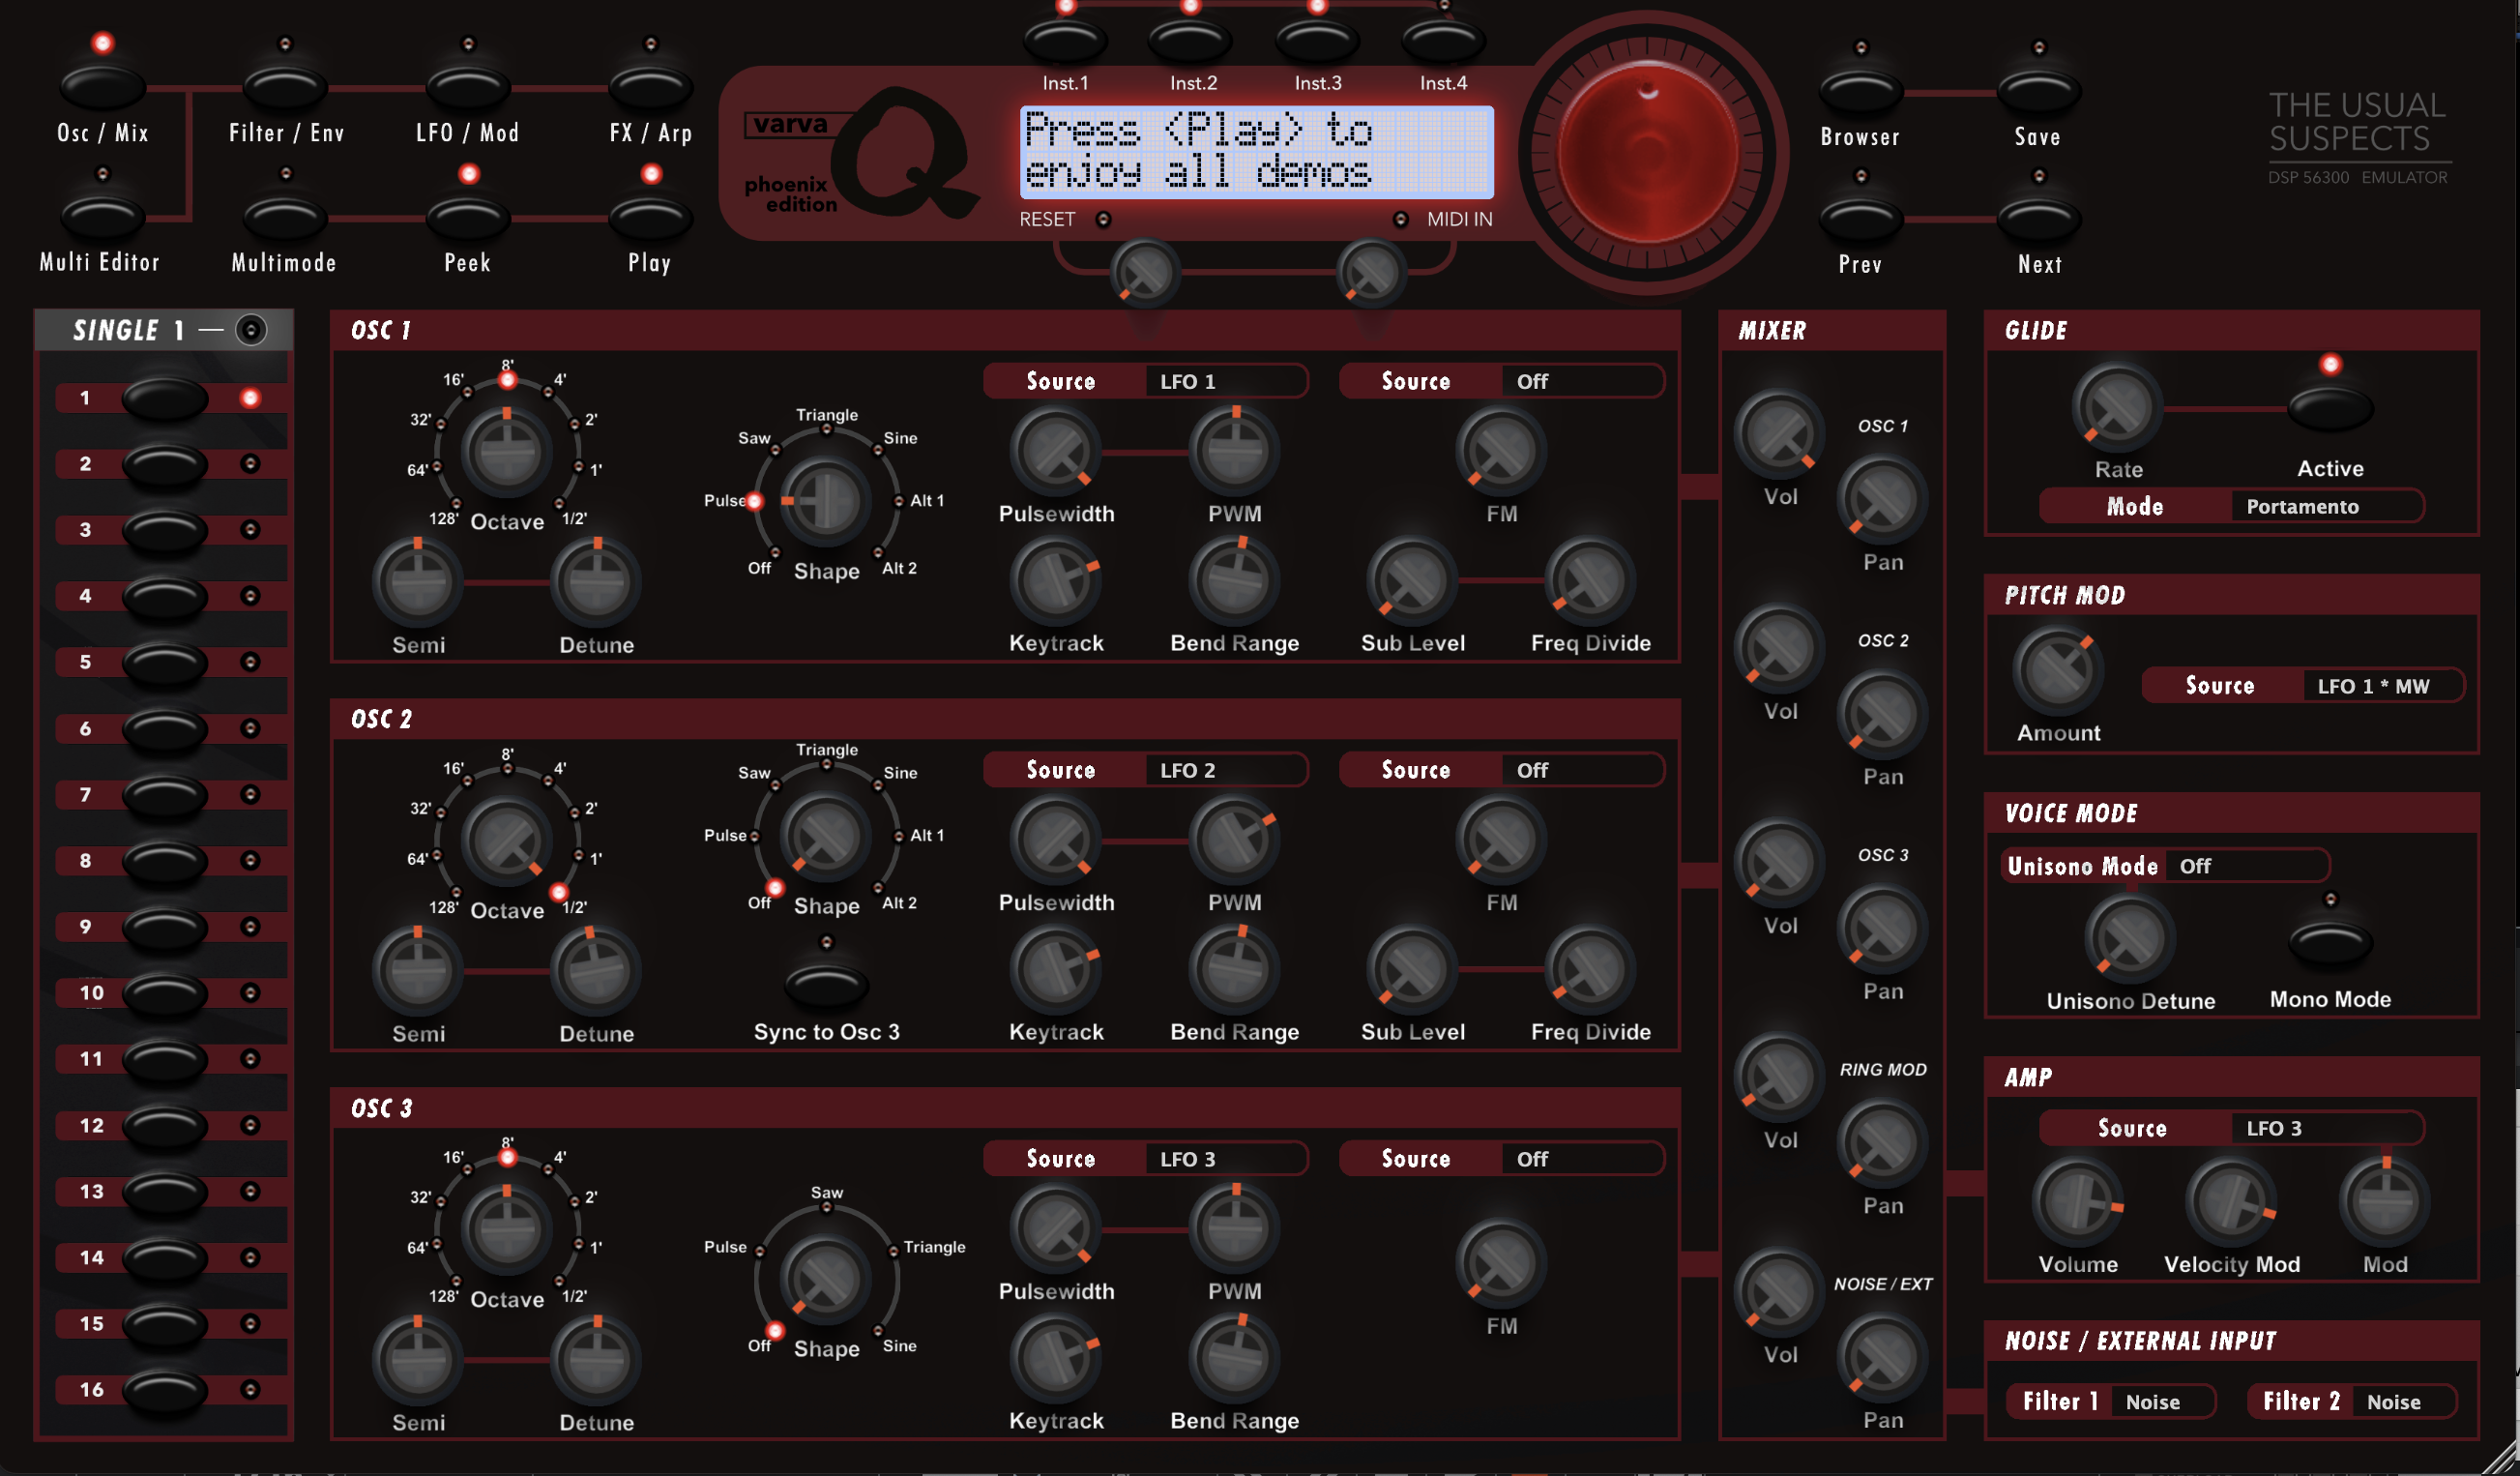Click the OSC 2 Sub Level knob
Image resolution: width=2520 pixels, height=1476 pixels.
[x=1412, y=970]
